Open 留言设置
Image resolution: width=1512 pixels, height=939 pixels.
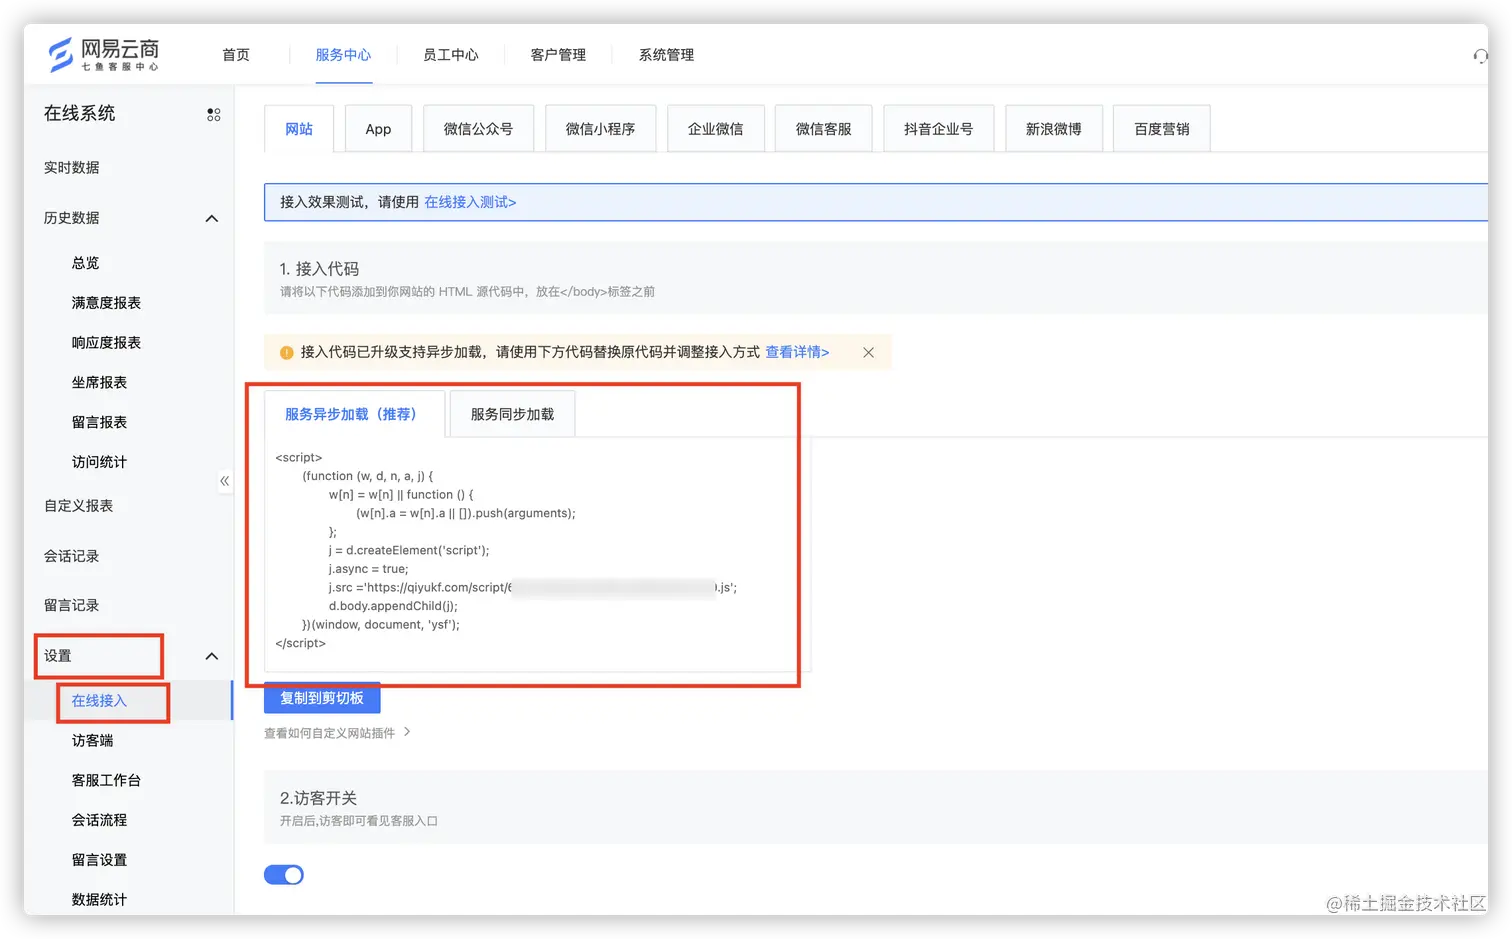pos(99,860)
